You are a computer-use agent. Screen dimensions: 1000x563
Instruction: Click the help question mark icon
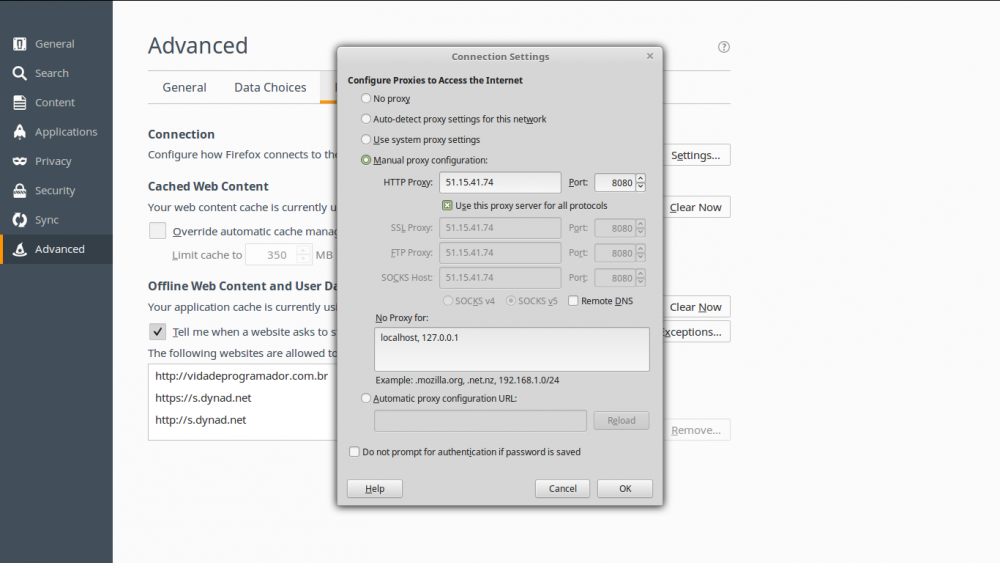click(x=724, y=47)
